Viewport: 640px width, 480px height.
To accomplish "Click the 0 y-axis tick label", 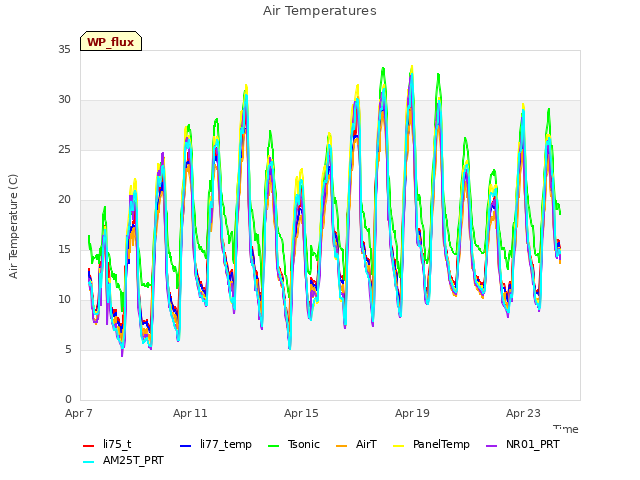I will 68,399.
